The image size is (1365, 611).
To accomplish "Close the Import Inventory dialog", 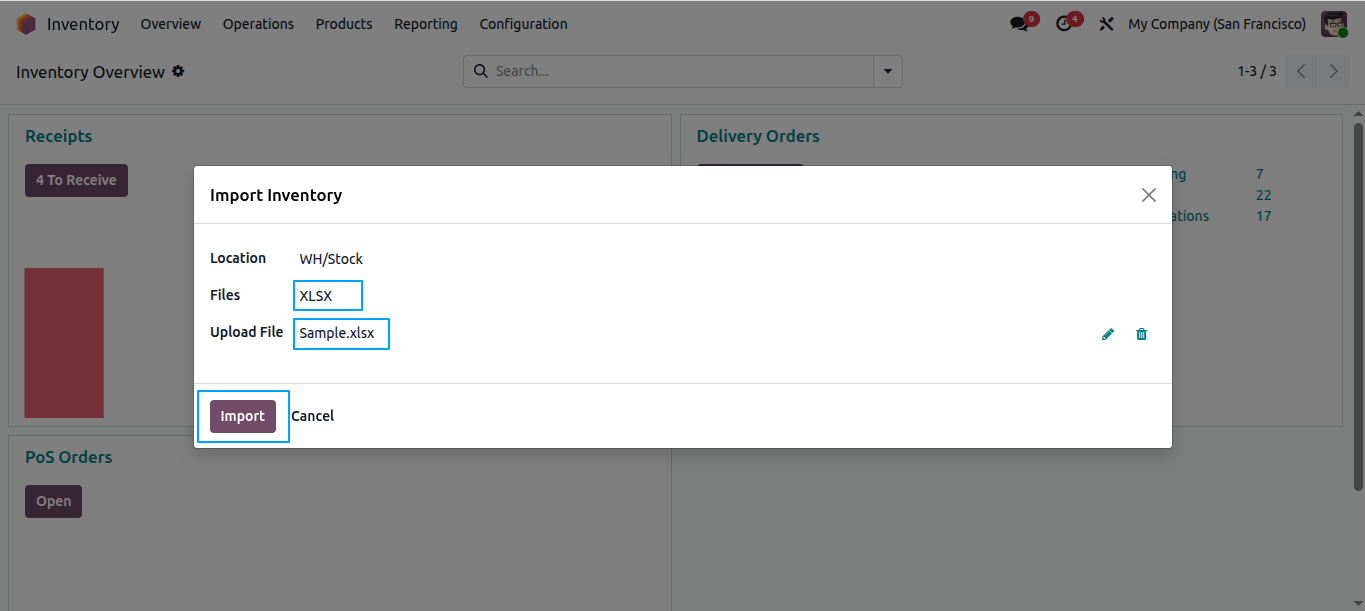I will (x=1149, y=195).
